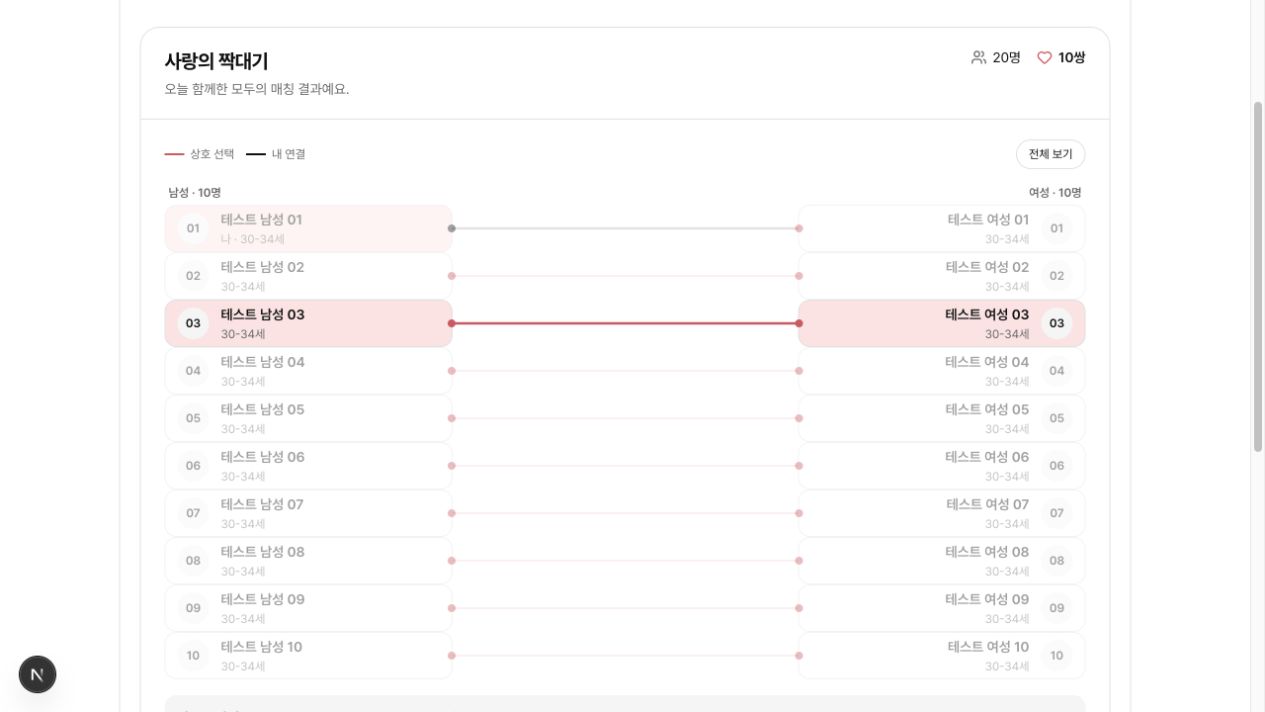The width and height of the screenshot is (1265, 712).
Task: Select the highlighted 테스트 여성 03 card
Action: pos(941,323)
